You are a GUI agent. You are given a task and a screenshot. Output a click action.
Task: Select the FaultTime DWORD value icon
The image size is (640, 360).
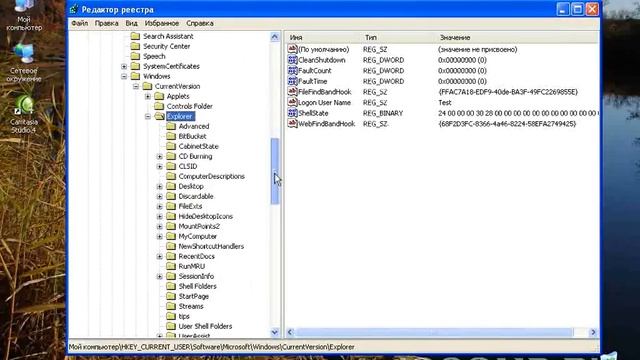point(292,81)
